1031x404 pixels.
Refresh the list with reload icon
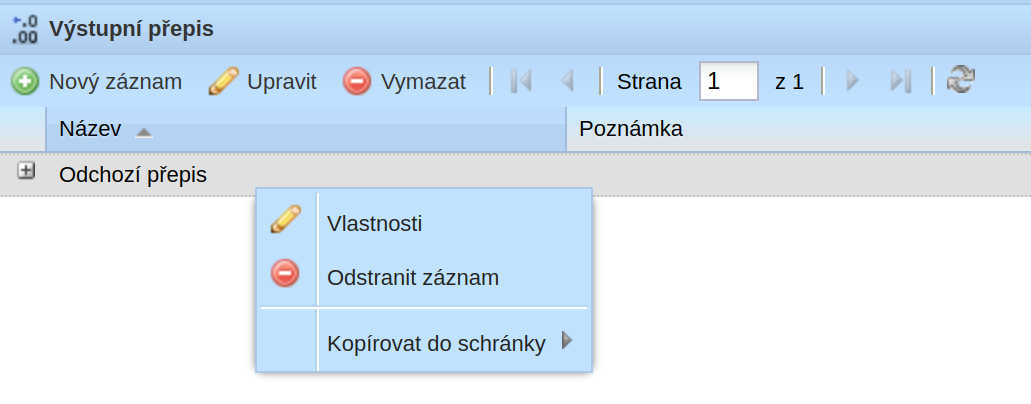pyautogui.click(x=961, y=81)
